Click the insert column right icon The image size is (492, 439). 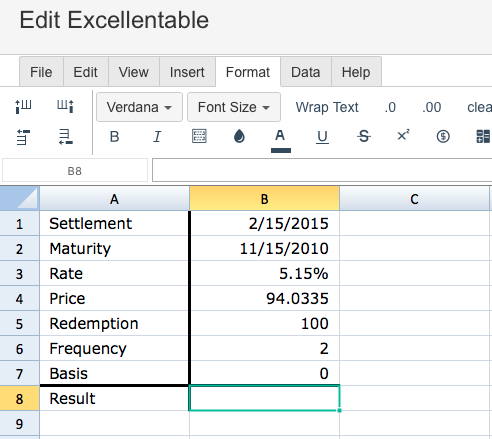click(x=65, y=107)
